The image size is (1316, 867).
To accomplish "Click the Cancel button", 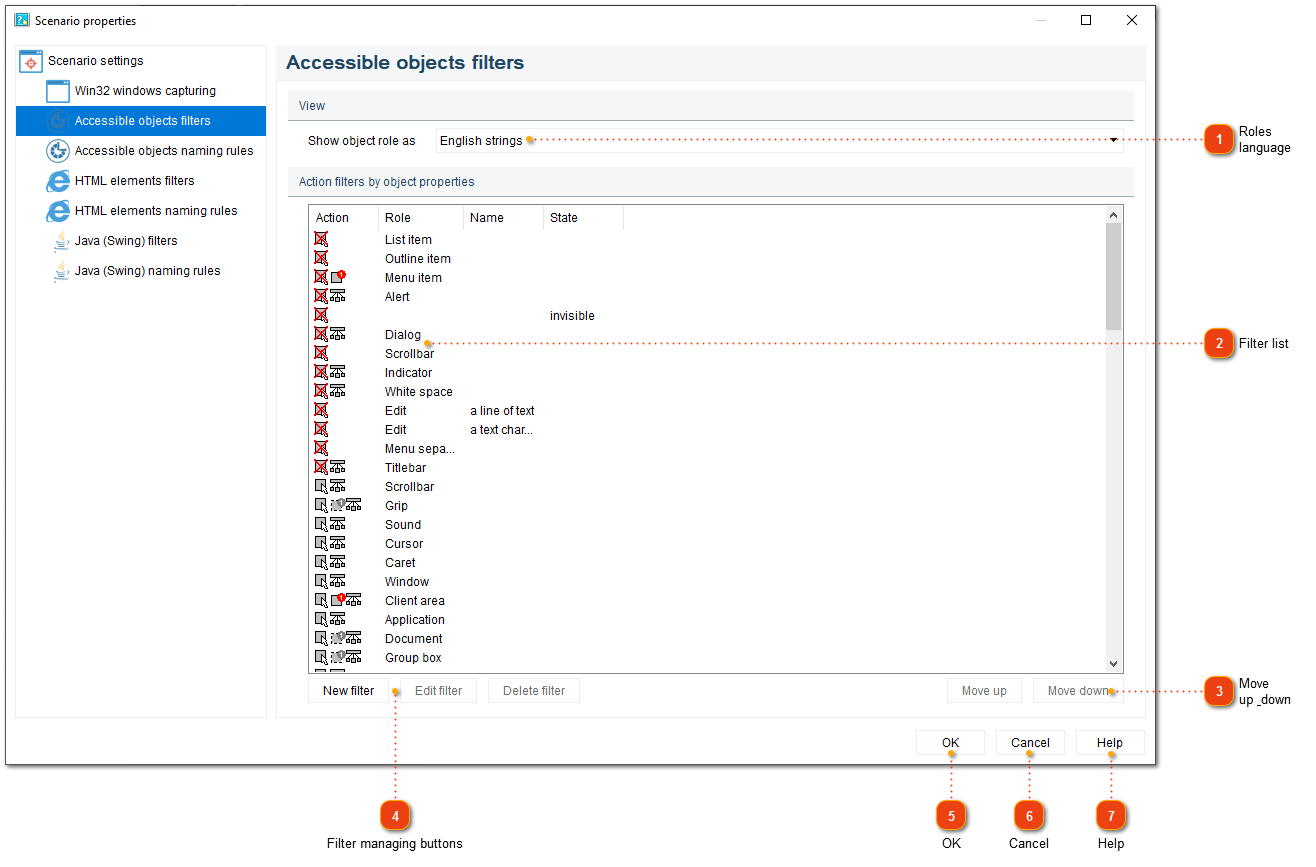I will click(x=1029, y=743).
